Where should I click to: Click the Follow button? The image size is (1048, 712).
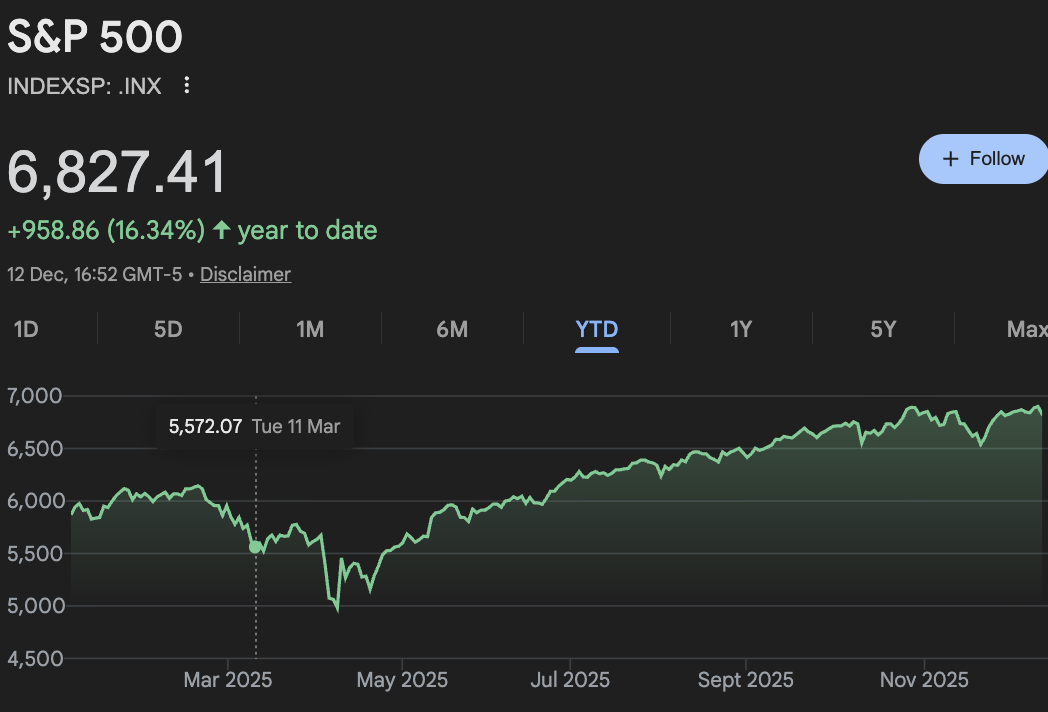tap(983, 158)
